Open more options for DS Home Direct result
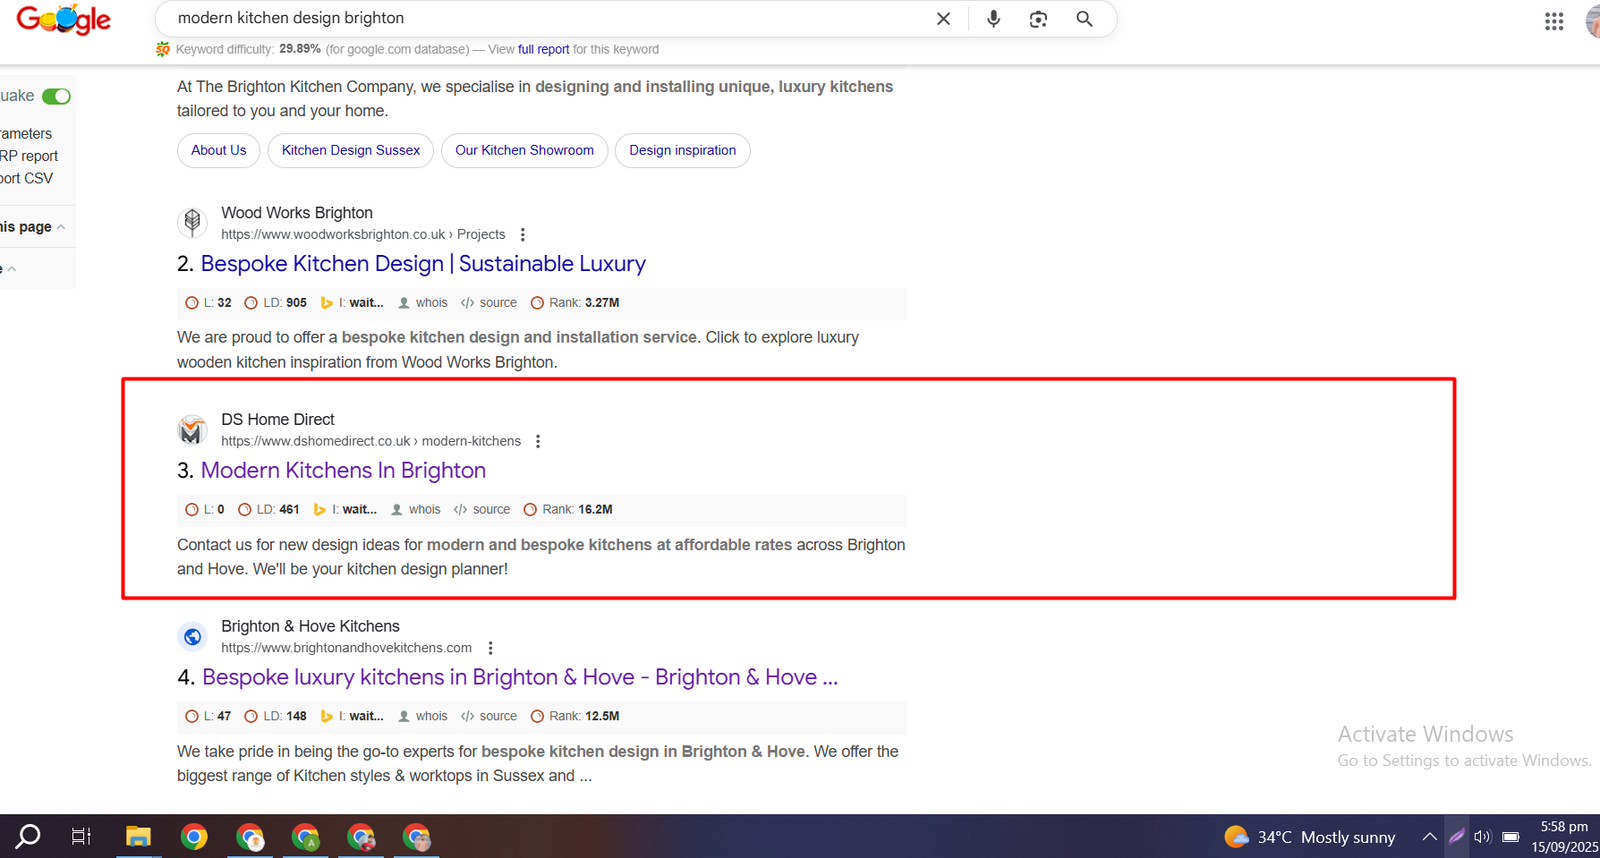 click(538, 442)
